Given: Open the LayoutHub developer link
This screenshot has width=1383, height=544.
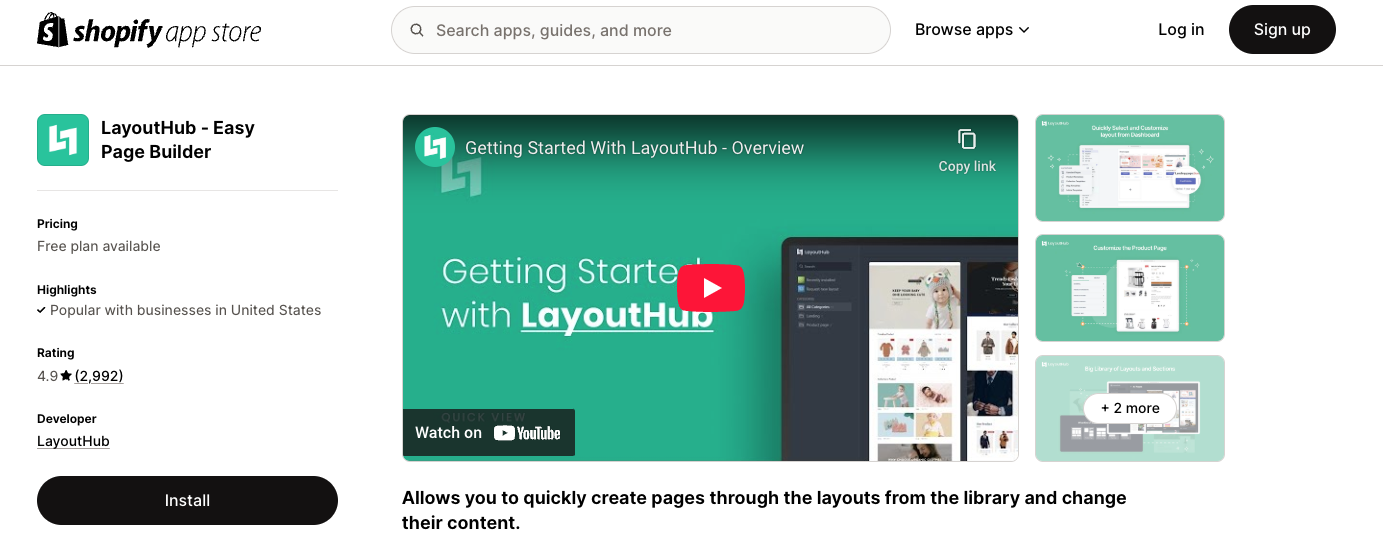Looking at the screenshot, I should [x=73, y=441].
